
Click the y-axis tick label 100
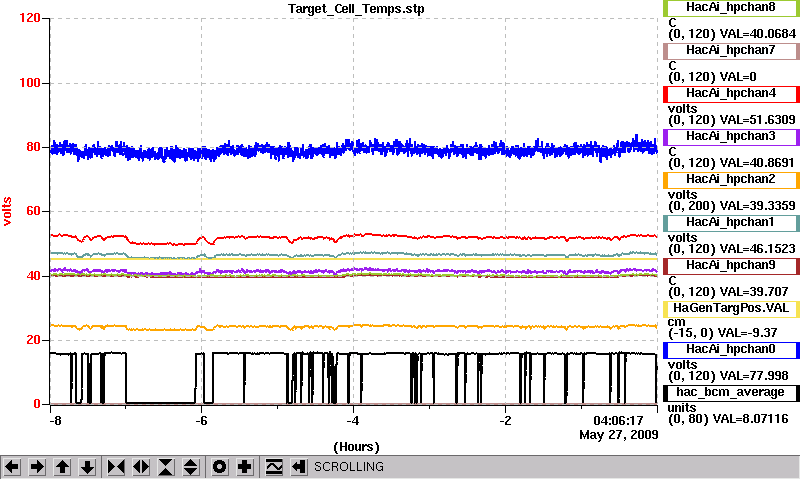[x=30, y=83]
